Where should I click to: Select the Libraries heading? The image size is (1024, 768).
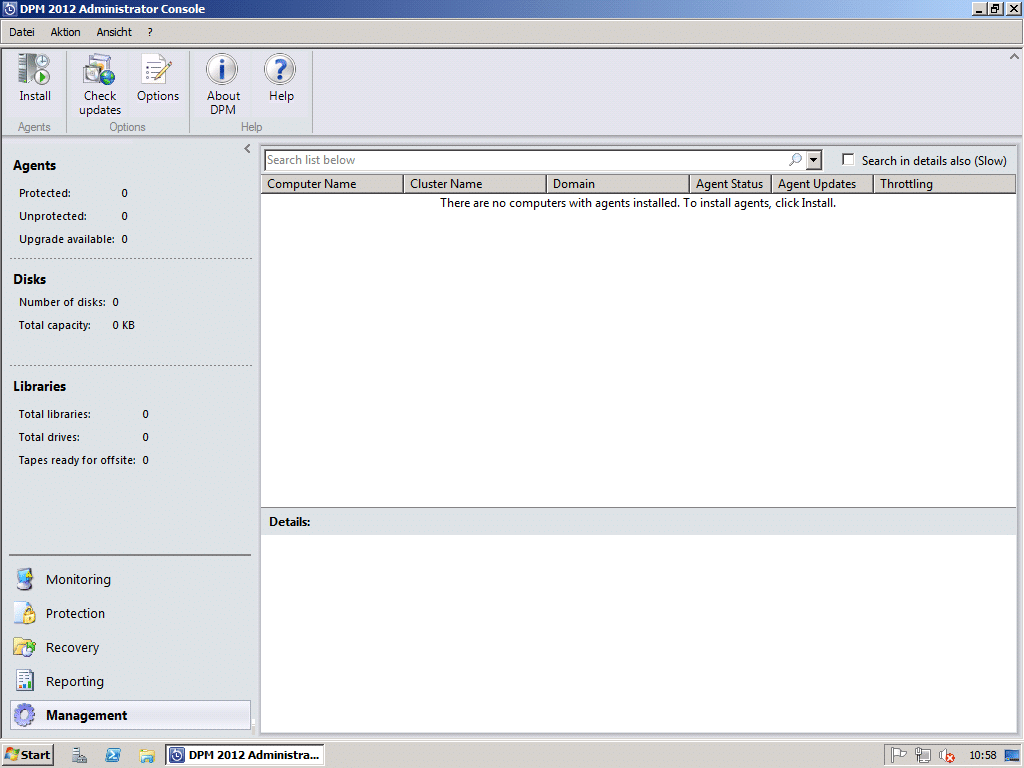click(x=39, y=387)
